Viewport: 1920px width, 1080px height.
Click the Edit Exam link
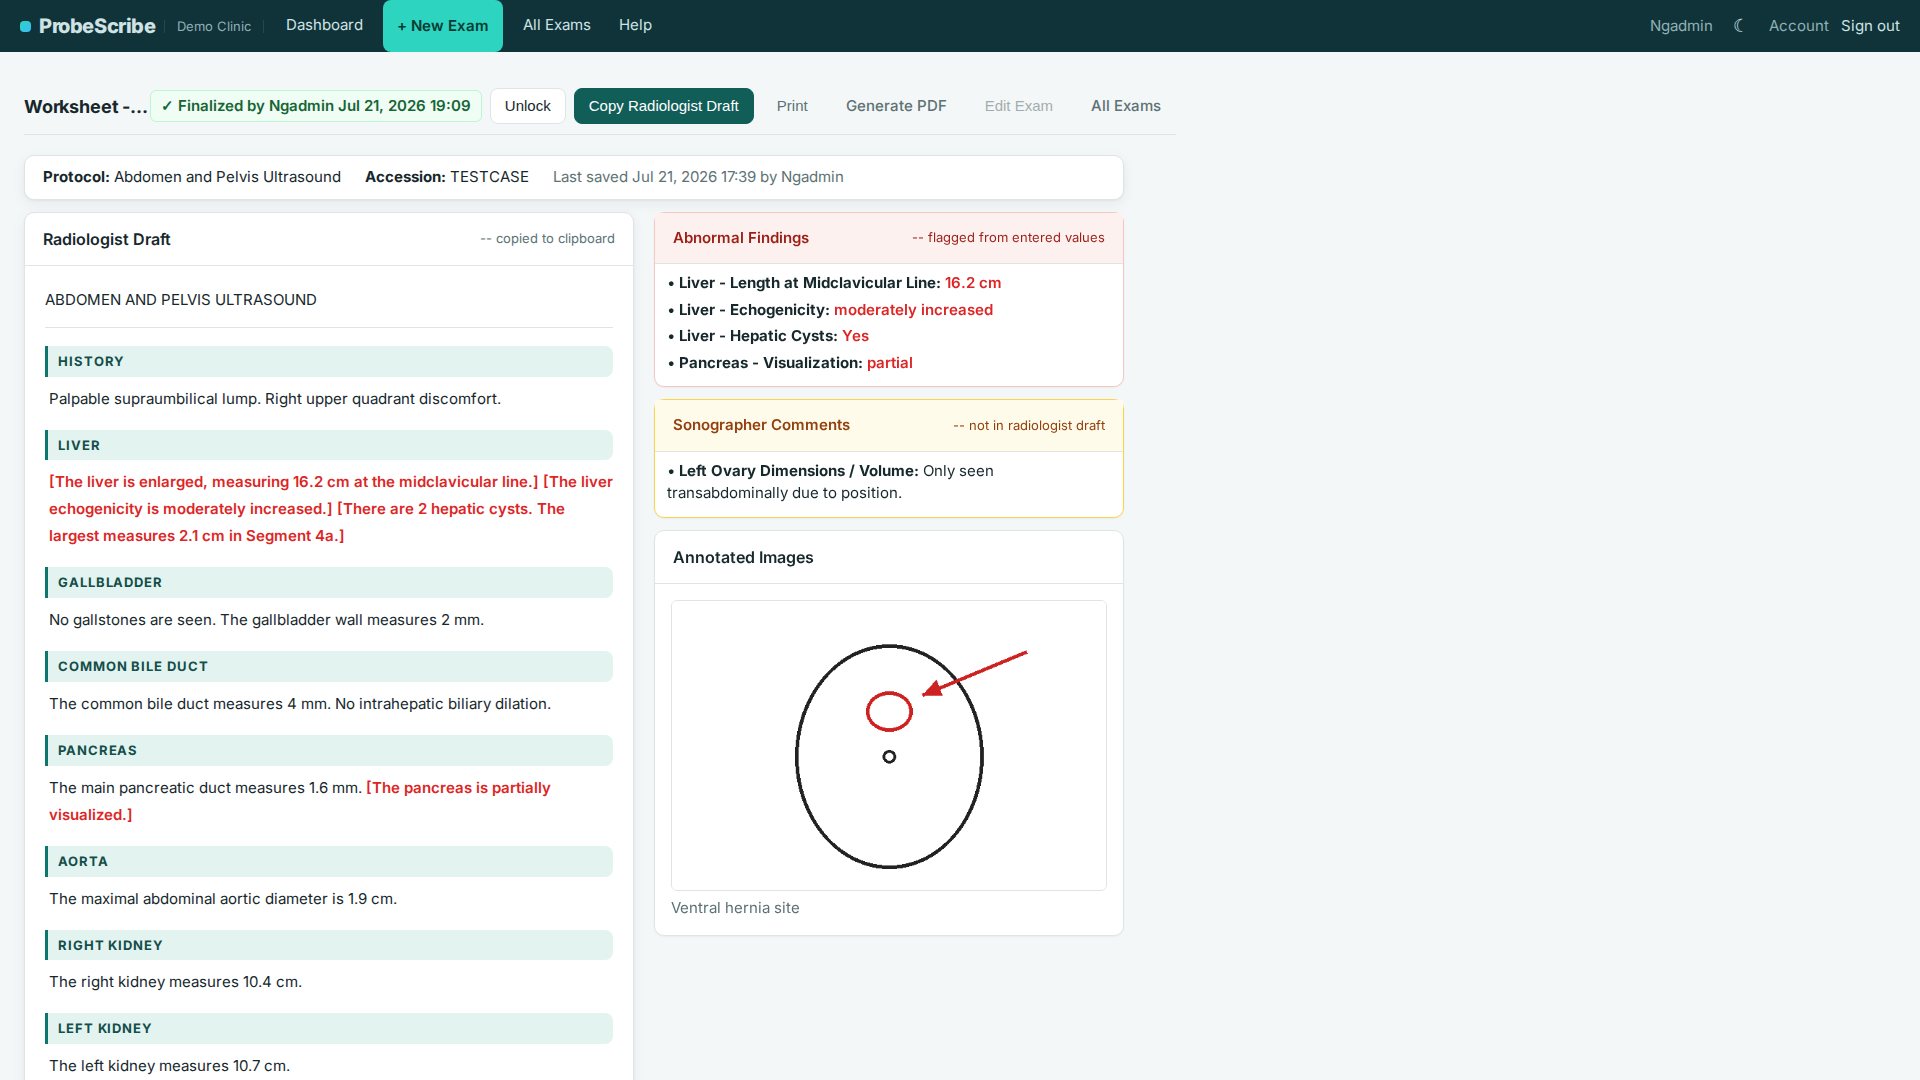[x=1019, y=106]
